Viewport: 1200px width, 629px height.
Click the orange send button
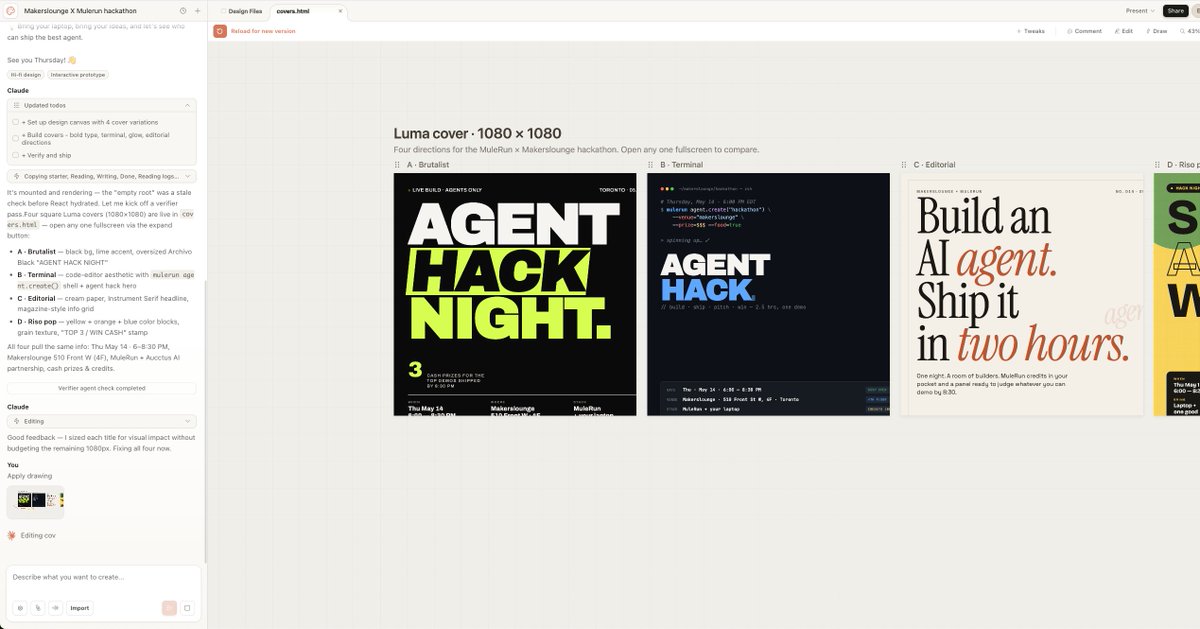pos(169,607)
